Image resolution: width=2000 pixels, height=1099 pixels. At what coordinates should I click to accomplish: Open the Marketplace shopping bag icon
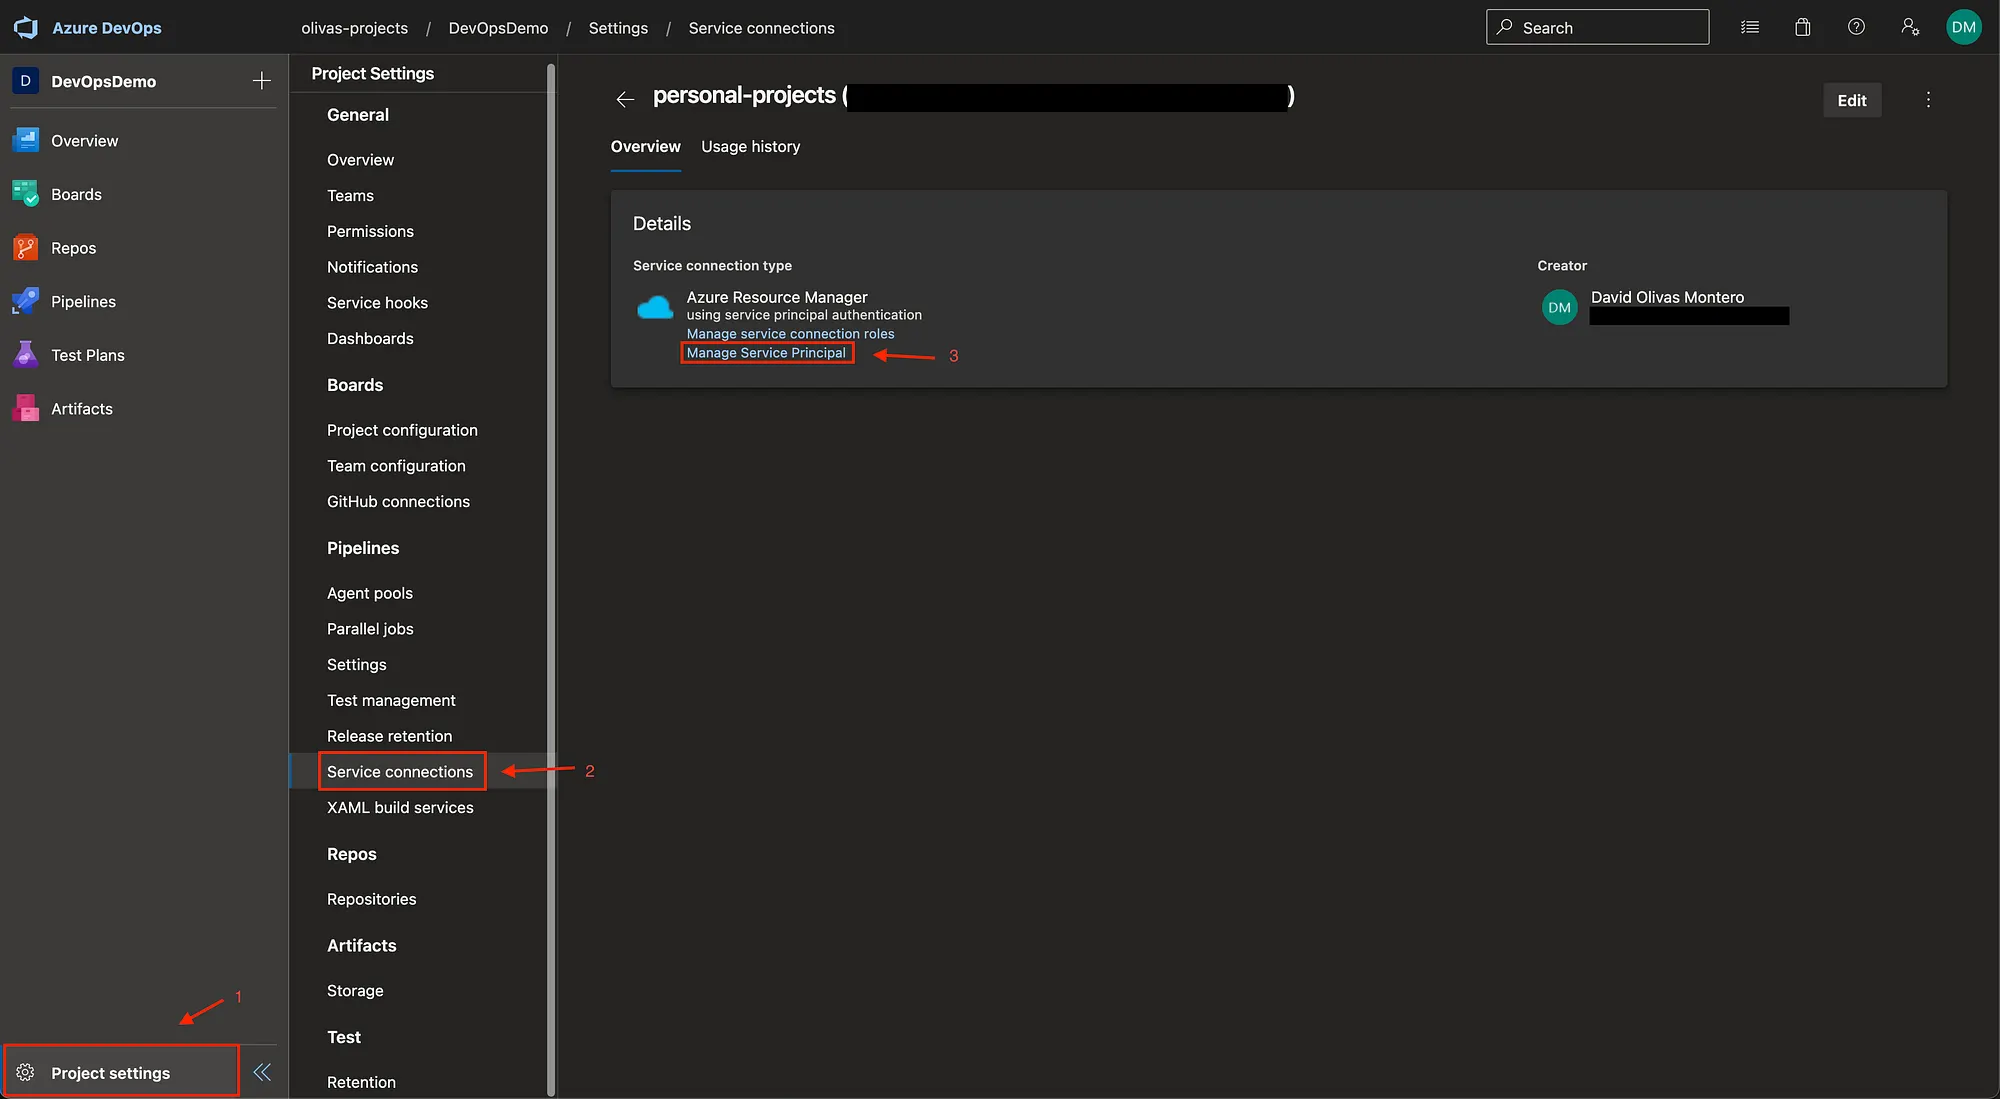tap(1803, 27)
